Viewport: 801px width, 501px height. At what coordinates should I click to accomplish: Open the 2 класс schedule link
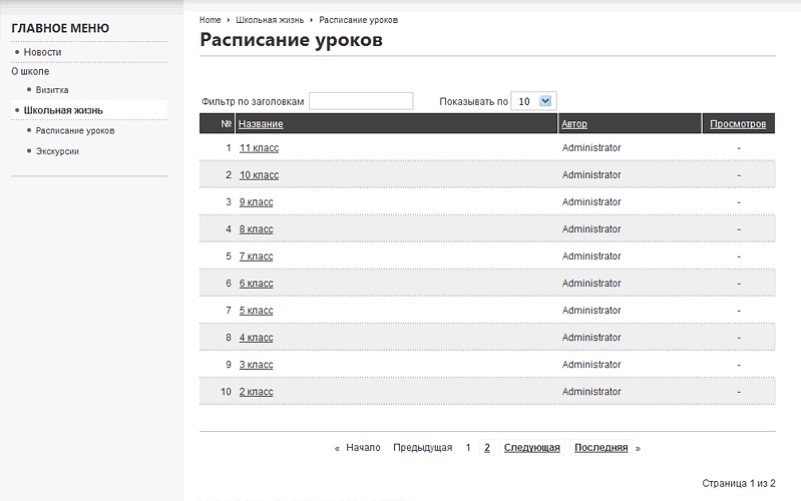pyautogui.click(x=256, y=392)
